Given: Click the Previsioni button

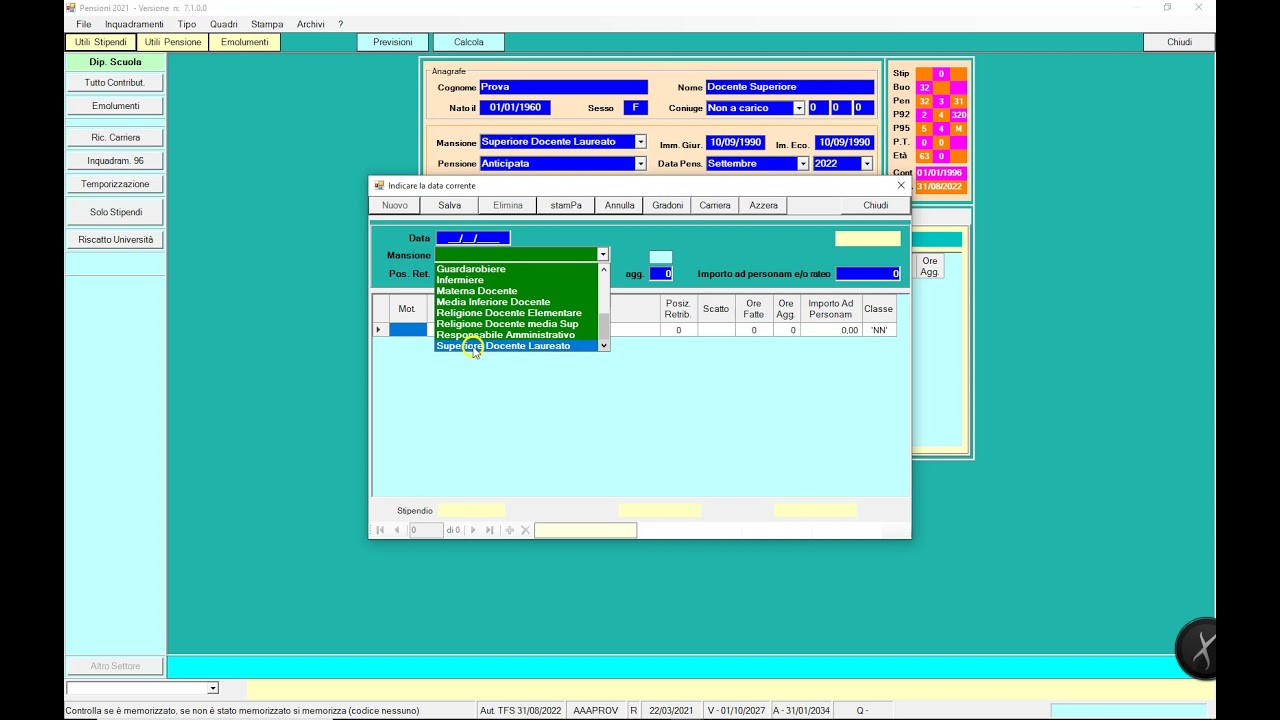Looking at the screenshot, I should click(393, 42).
